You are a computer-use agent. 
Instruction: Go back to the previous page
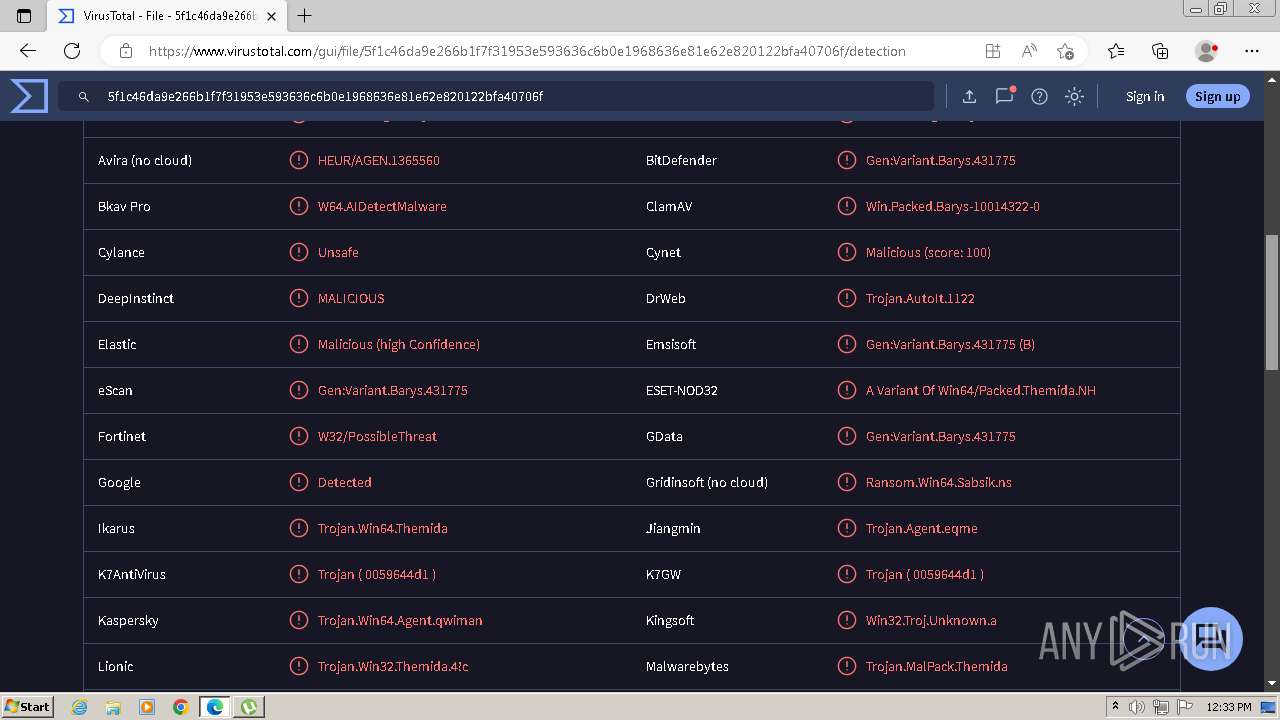click(28, 51)
